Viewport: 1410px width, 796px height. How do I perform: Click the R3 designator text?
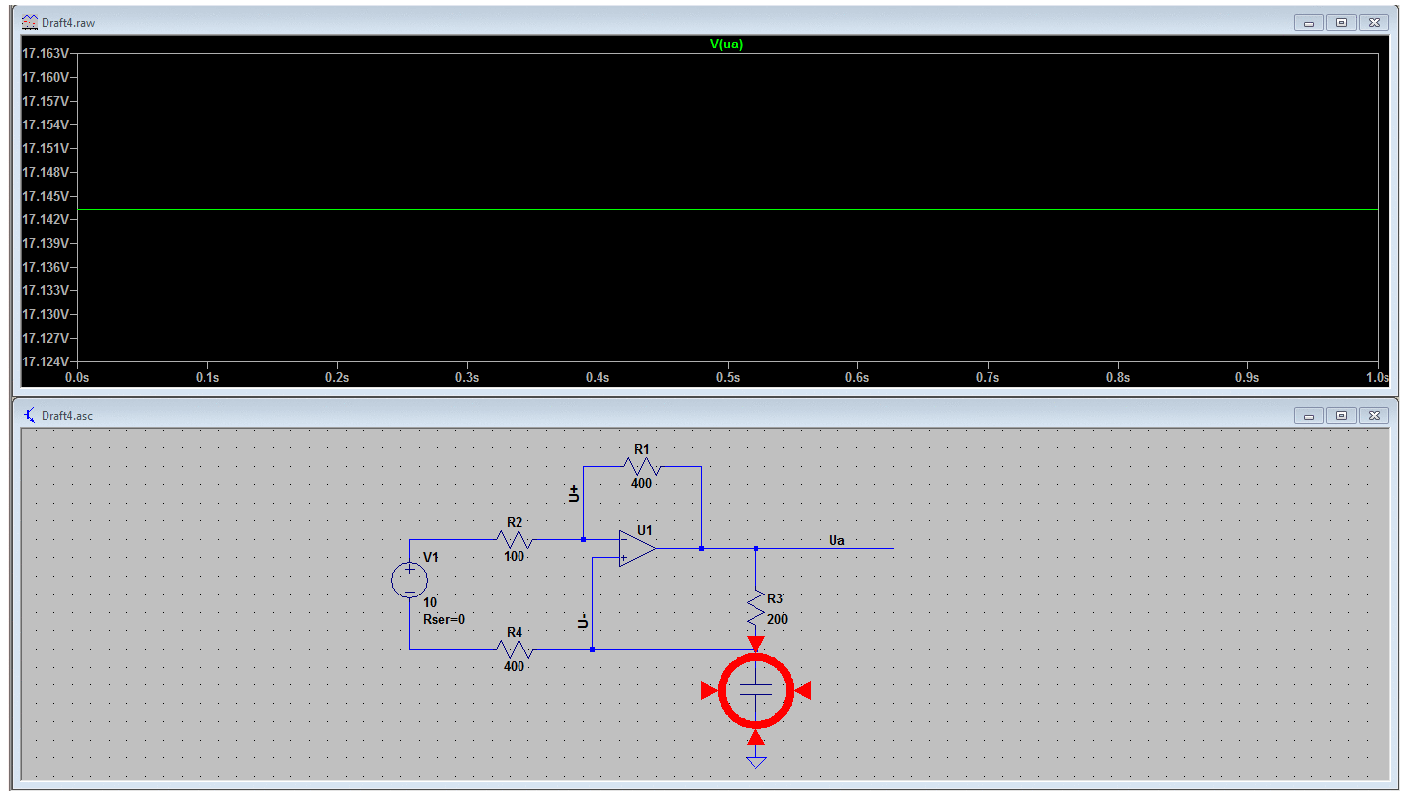coord(775,598)
